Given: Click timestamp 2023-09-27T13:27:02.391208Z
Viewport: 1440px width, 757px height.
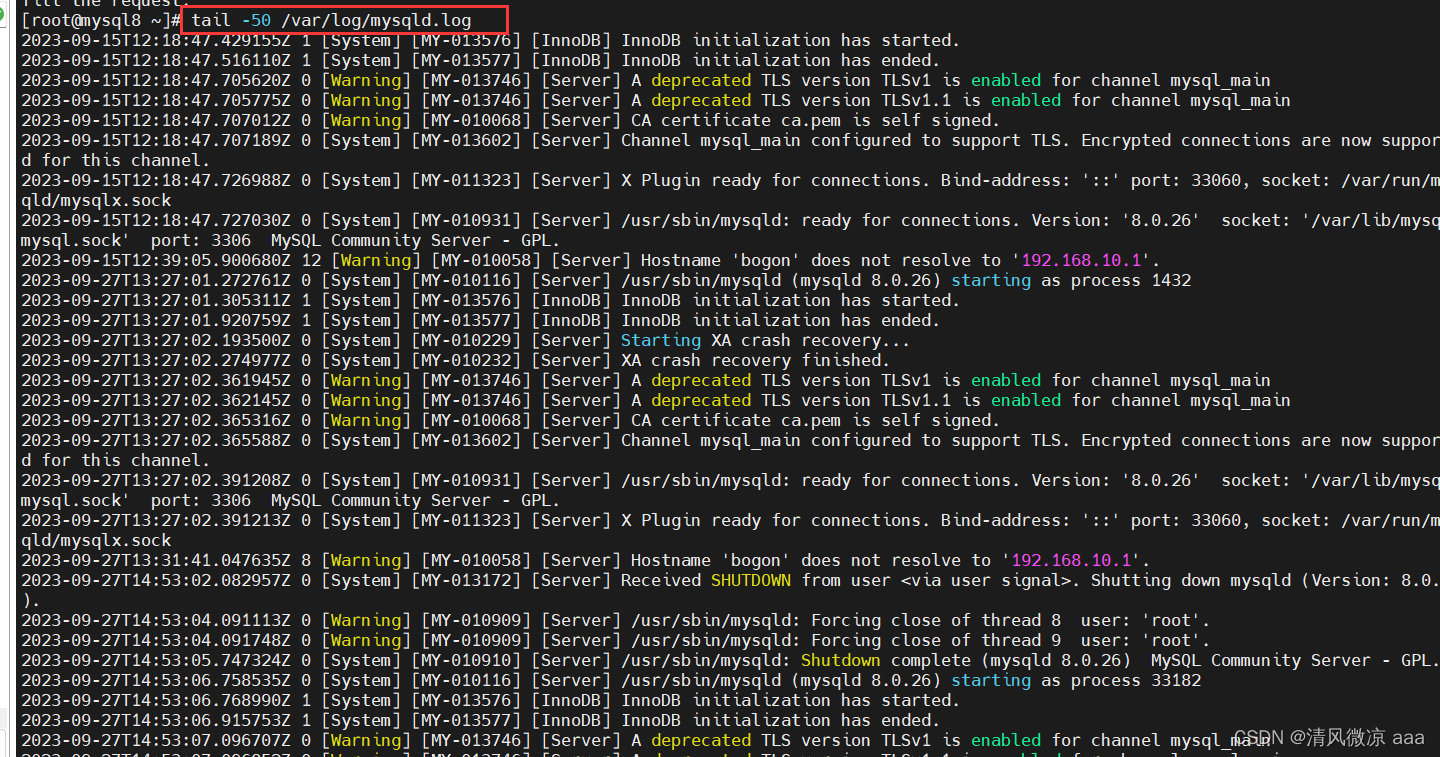Looking at the screenshot, I should (156, 480).
